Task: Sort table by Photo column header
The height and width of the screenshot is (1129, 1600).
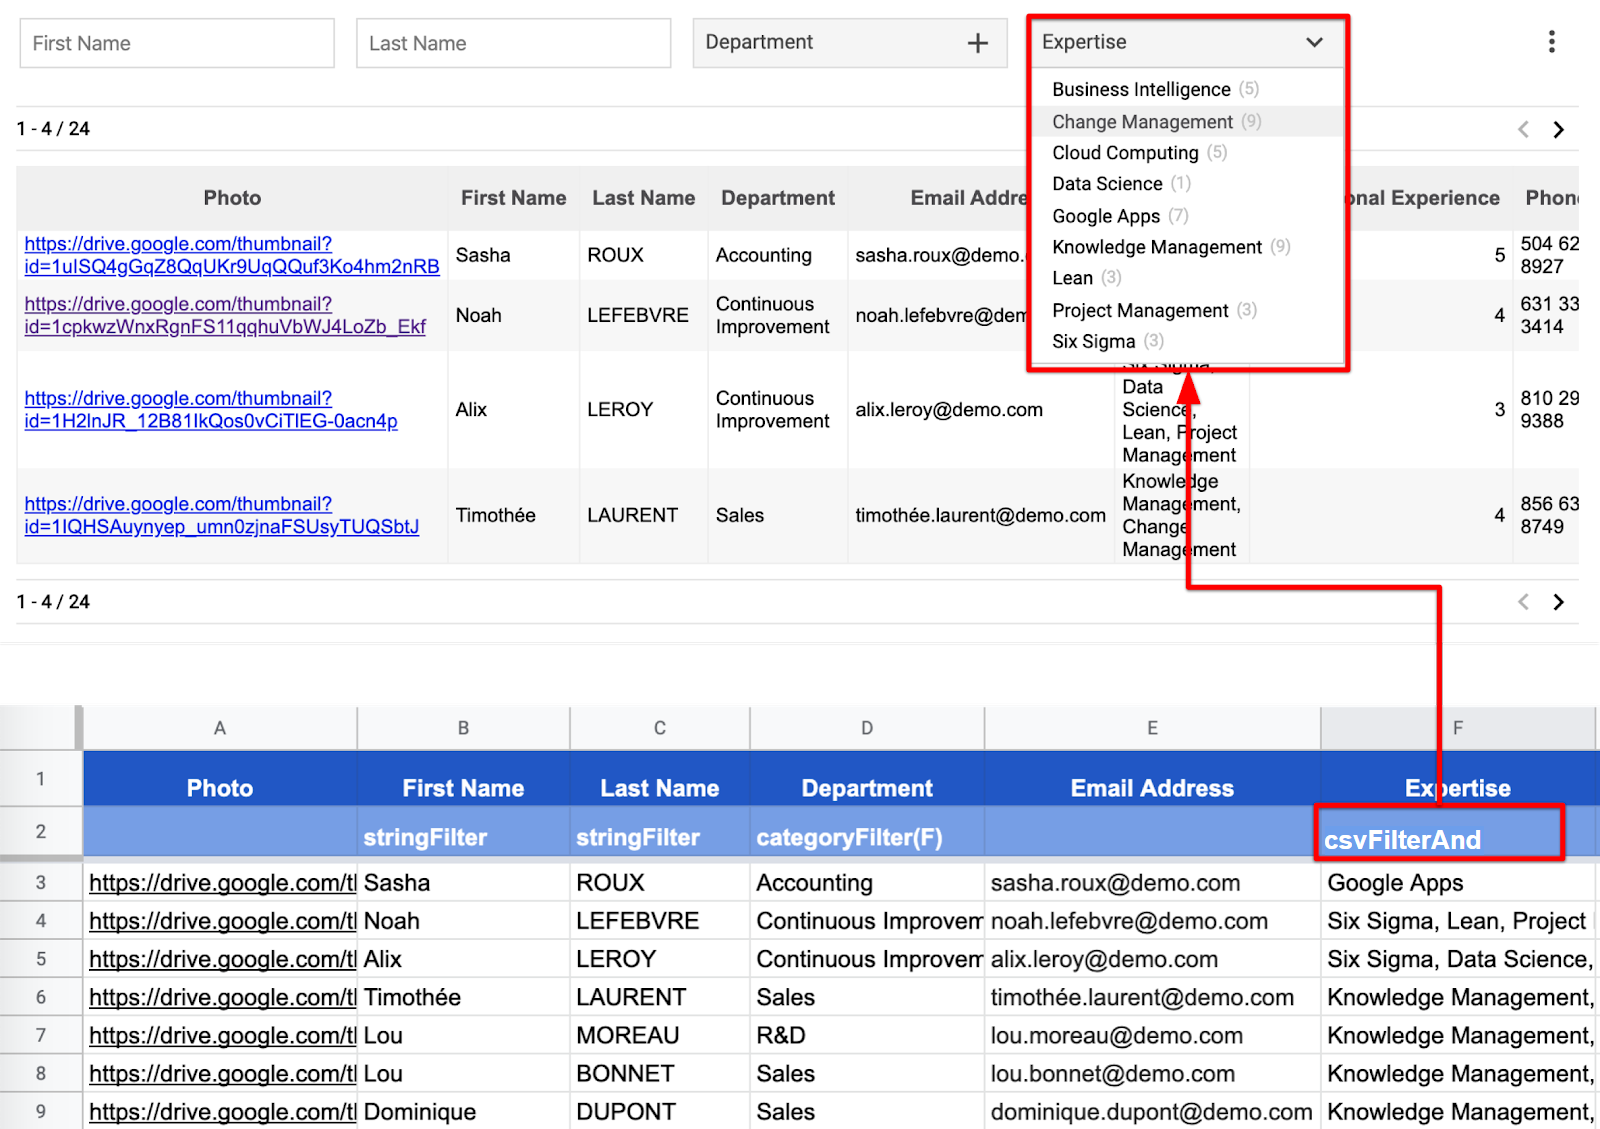Action: click(232, 198)
